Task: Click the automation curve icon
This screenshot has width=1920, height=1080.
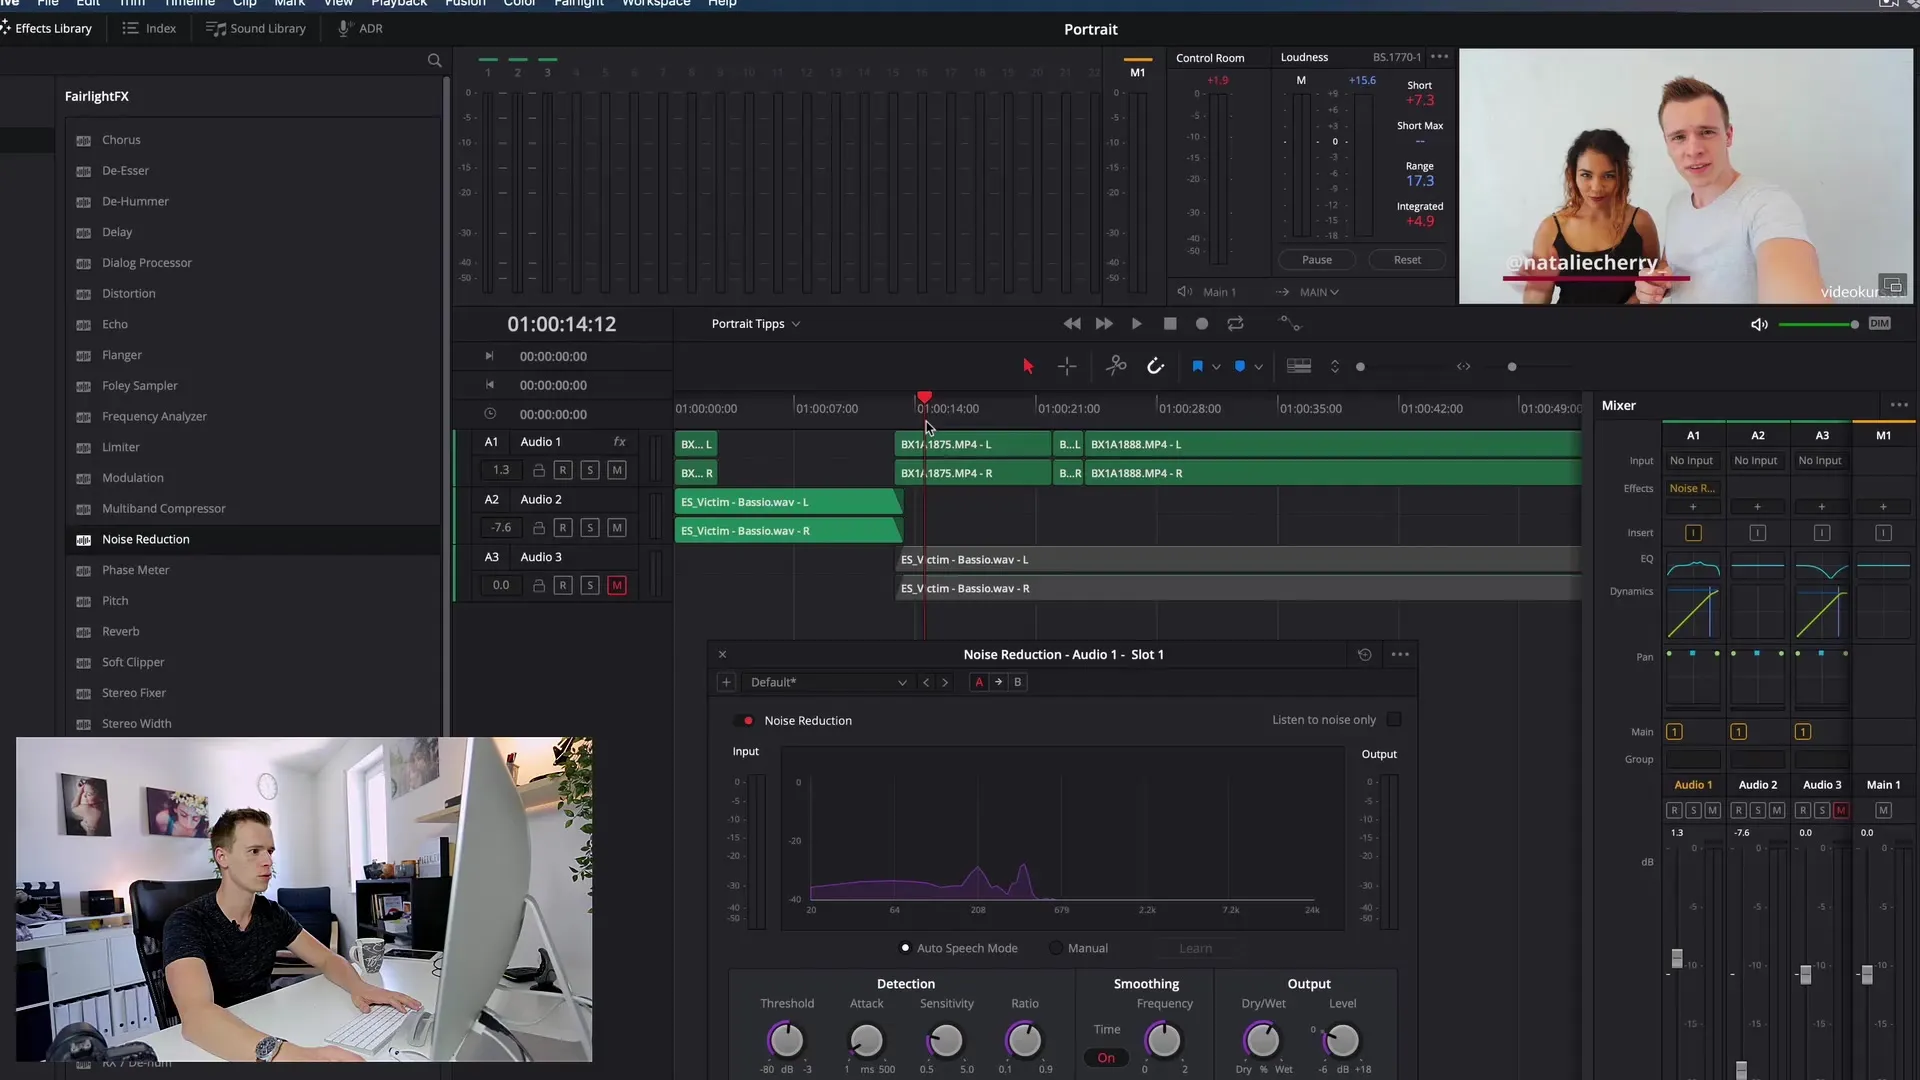Action: pyautogui.click(x=1291, y=324)
